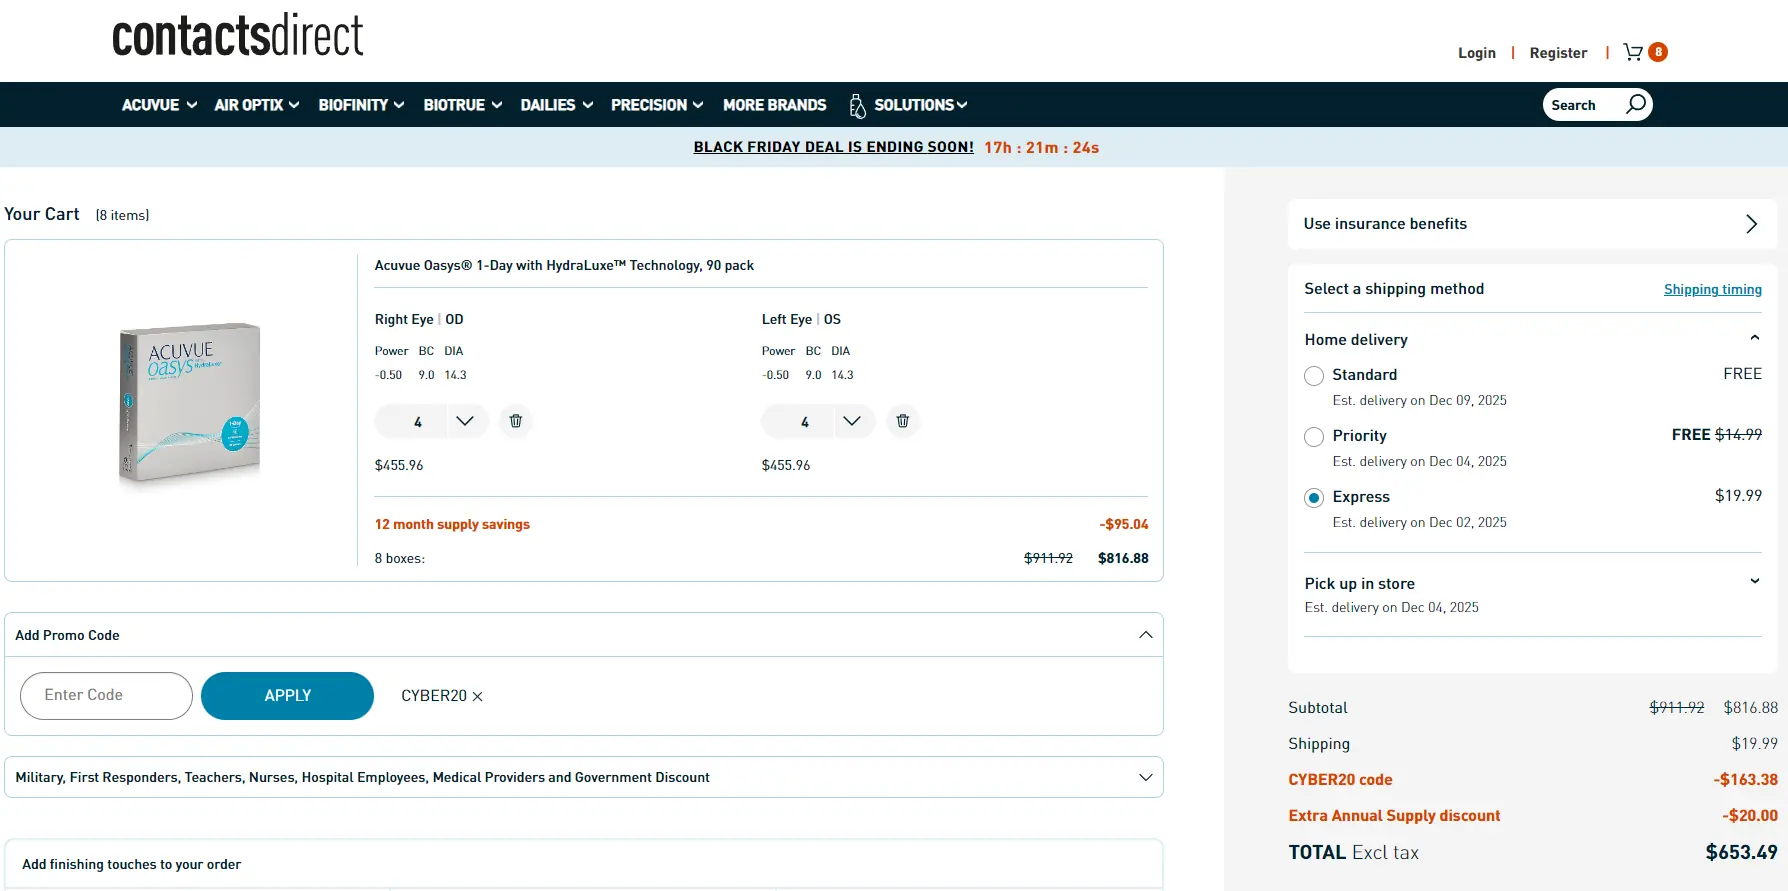
Task: Click the search magnifier icon
Action: click(x=1635, y=105)
